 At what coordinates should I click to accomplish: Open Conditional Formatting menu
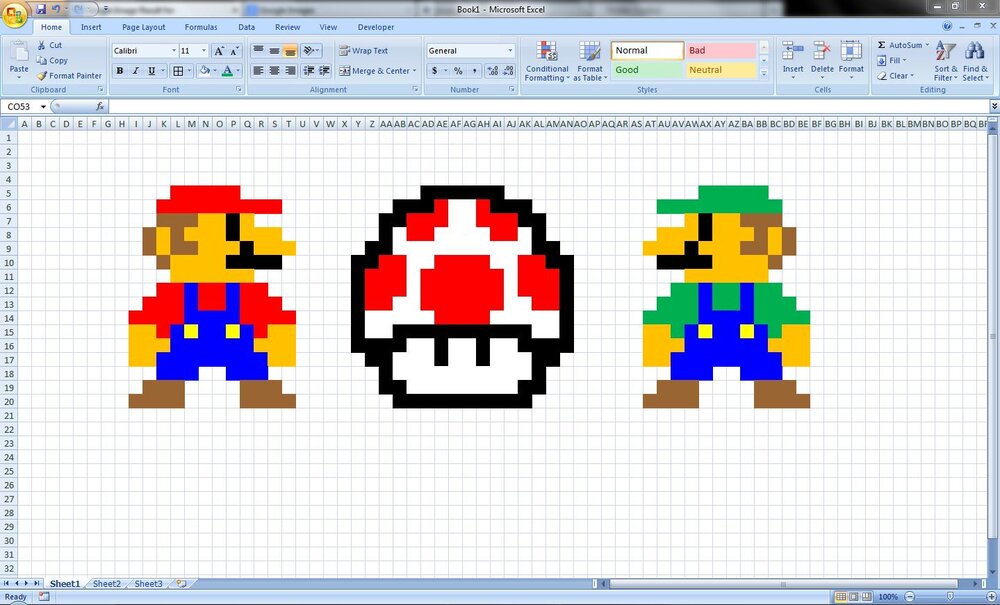[x=547, y=61]
